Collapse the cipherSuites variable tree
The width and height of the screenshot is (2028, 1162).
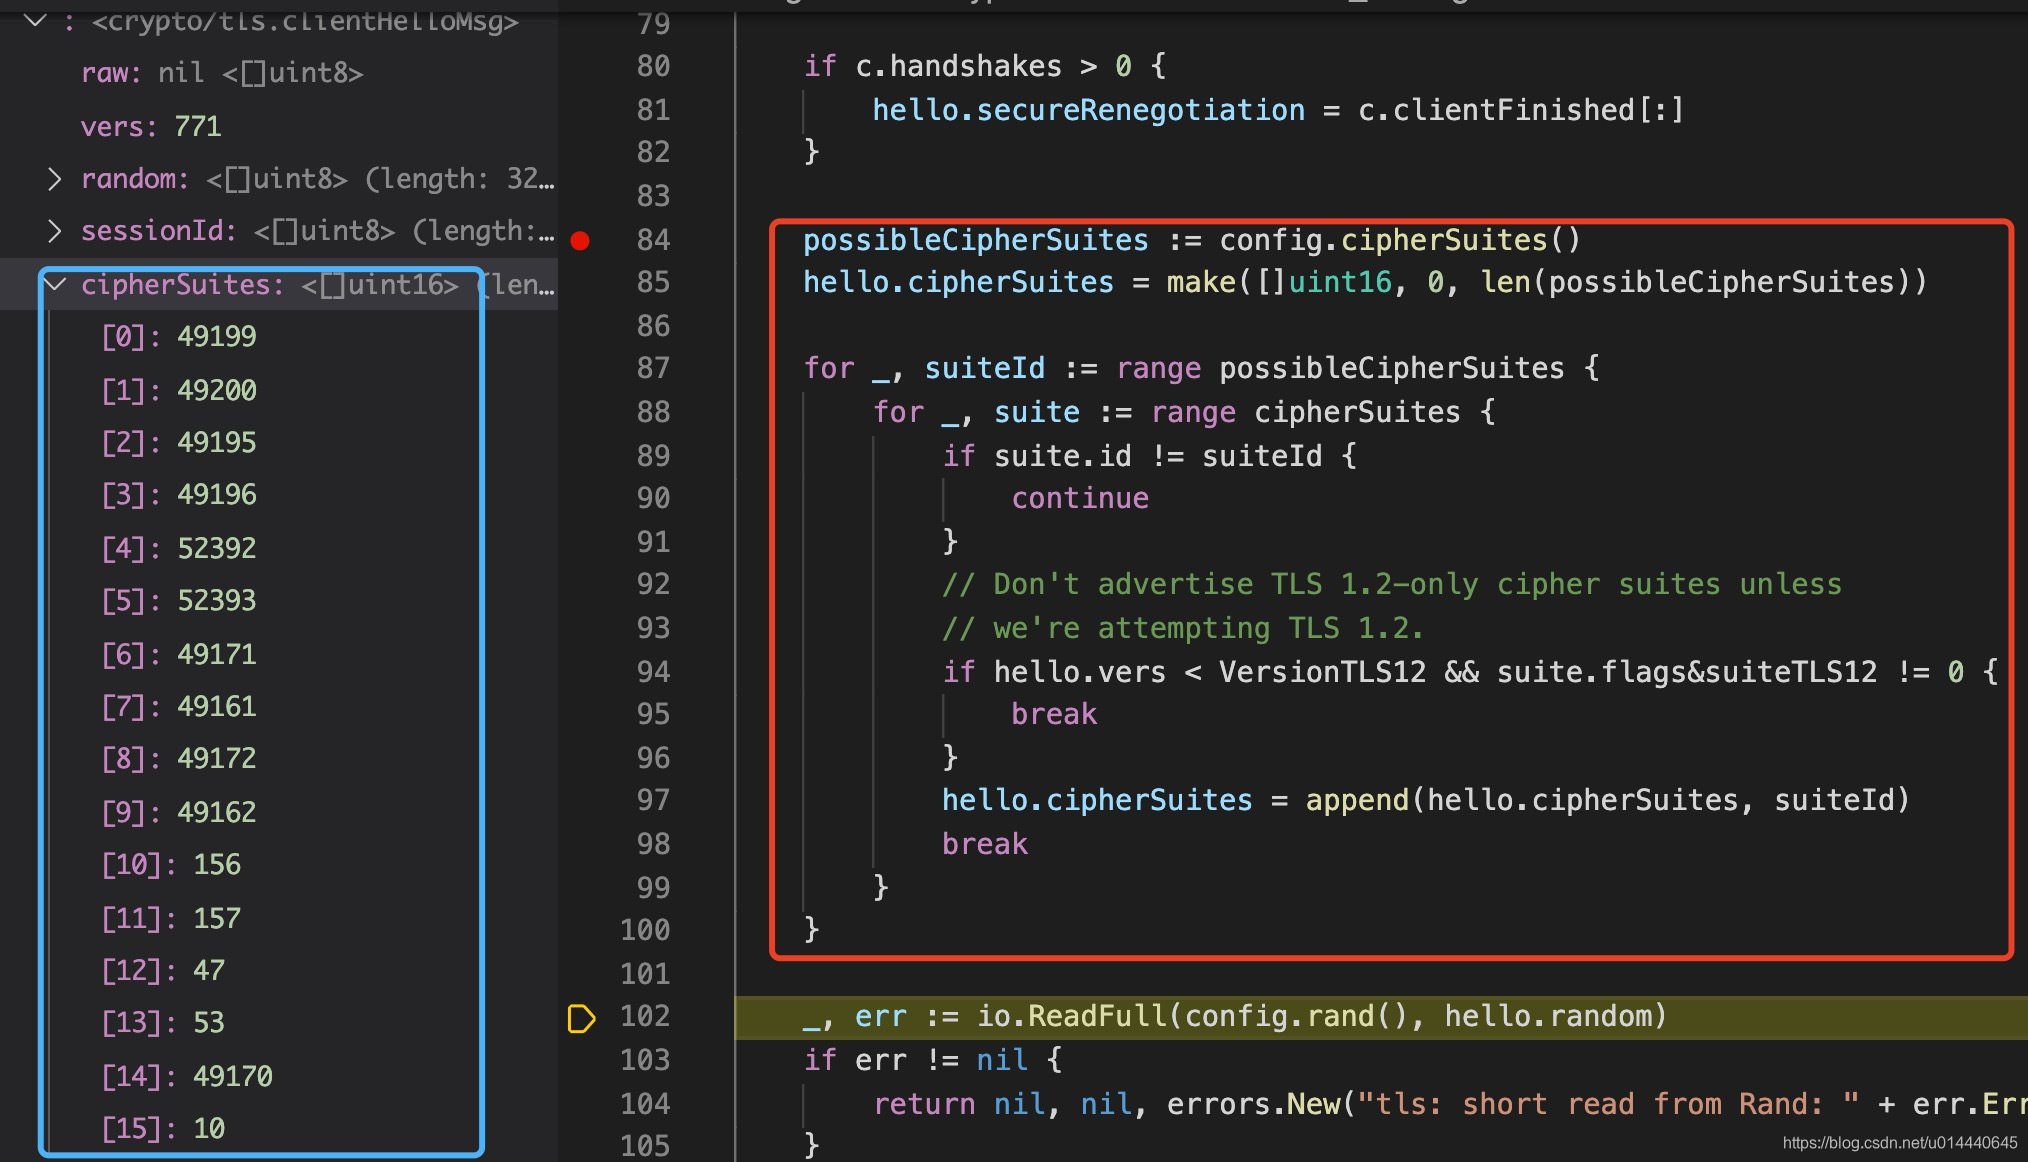click(56, 285)
